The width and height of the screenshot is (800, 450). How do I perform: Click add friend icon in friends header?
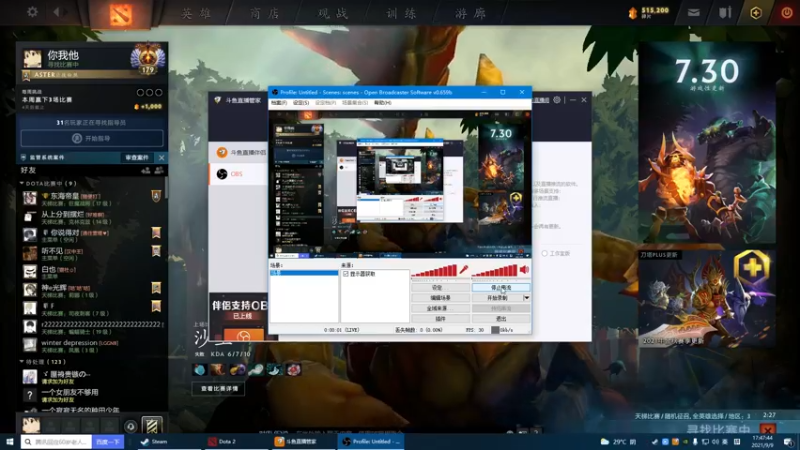[x=145, y=170]
